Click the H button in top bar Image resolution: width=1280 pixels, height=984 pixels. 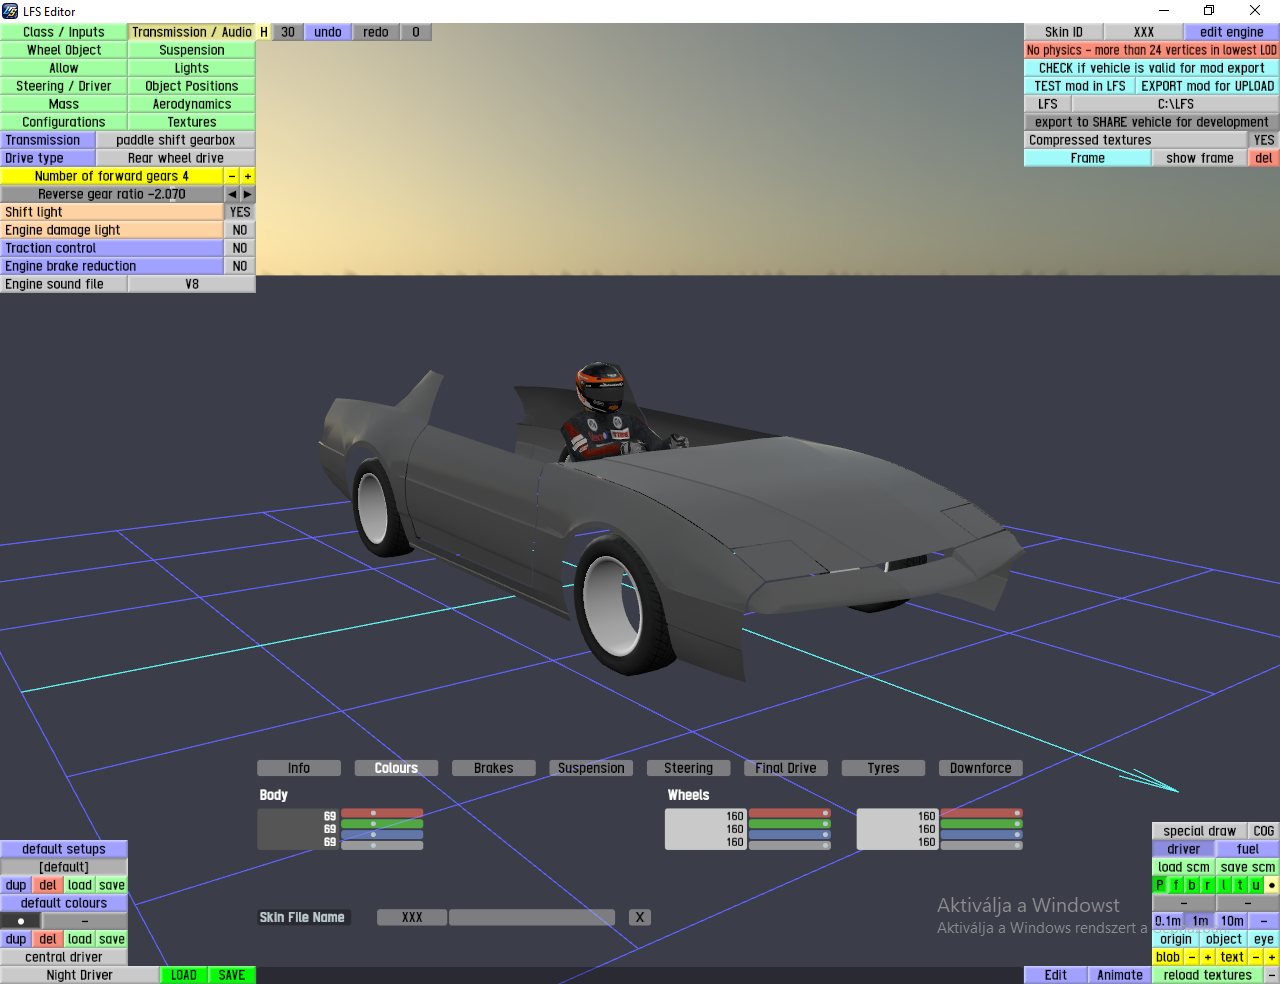coord(264,32)
